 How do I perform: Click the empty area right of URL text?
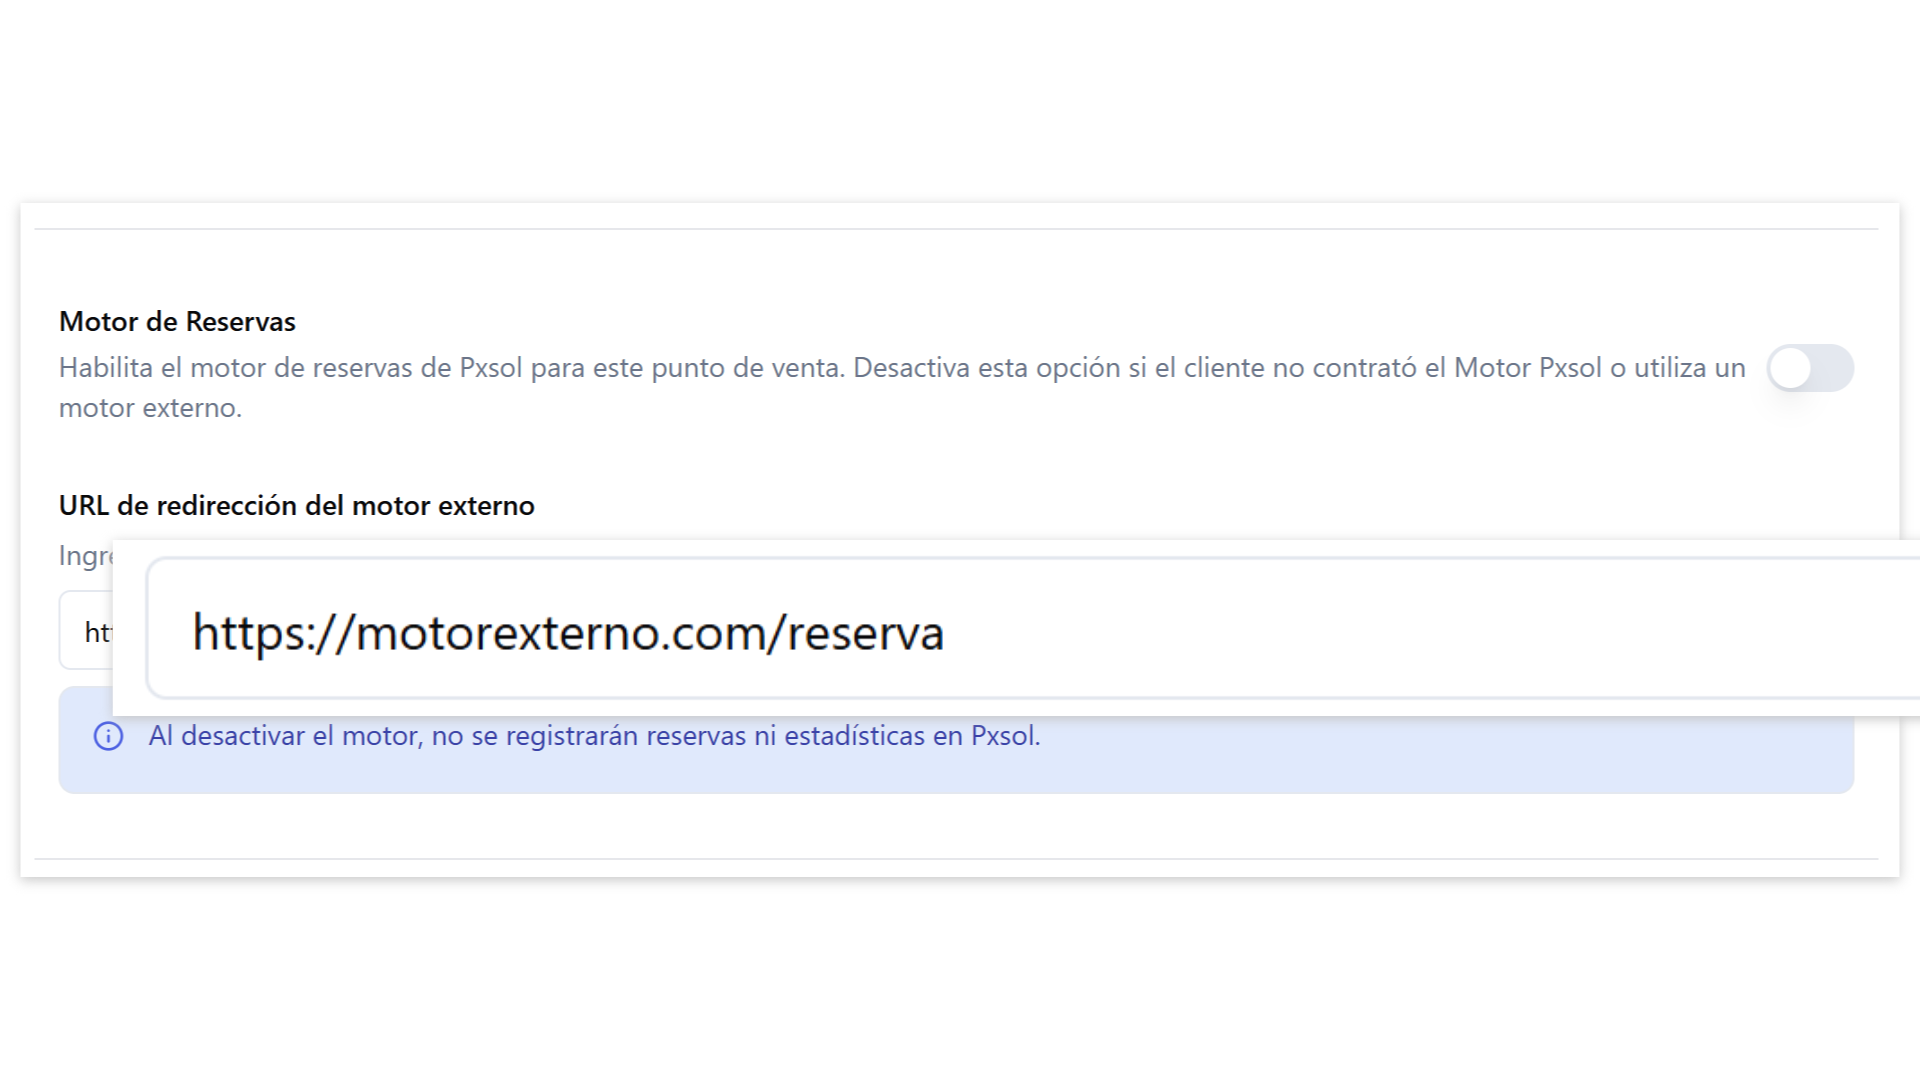pos(1400,633)
